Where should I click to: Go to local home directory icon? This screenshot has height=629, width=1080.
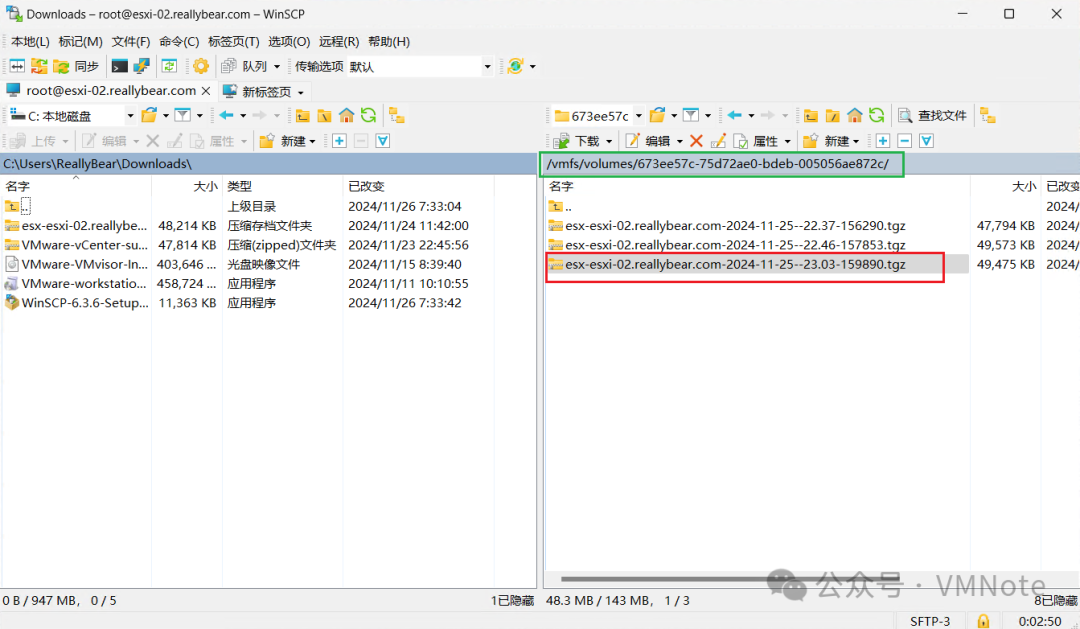click(346, 115)
